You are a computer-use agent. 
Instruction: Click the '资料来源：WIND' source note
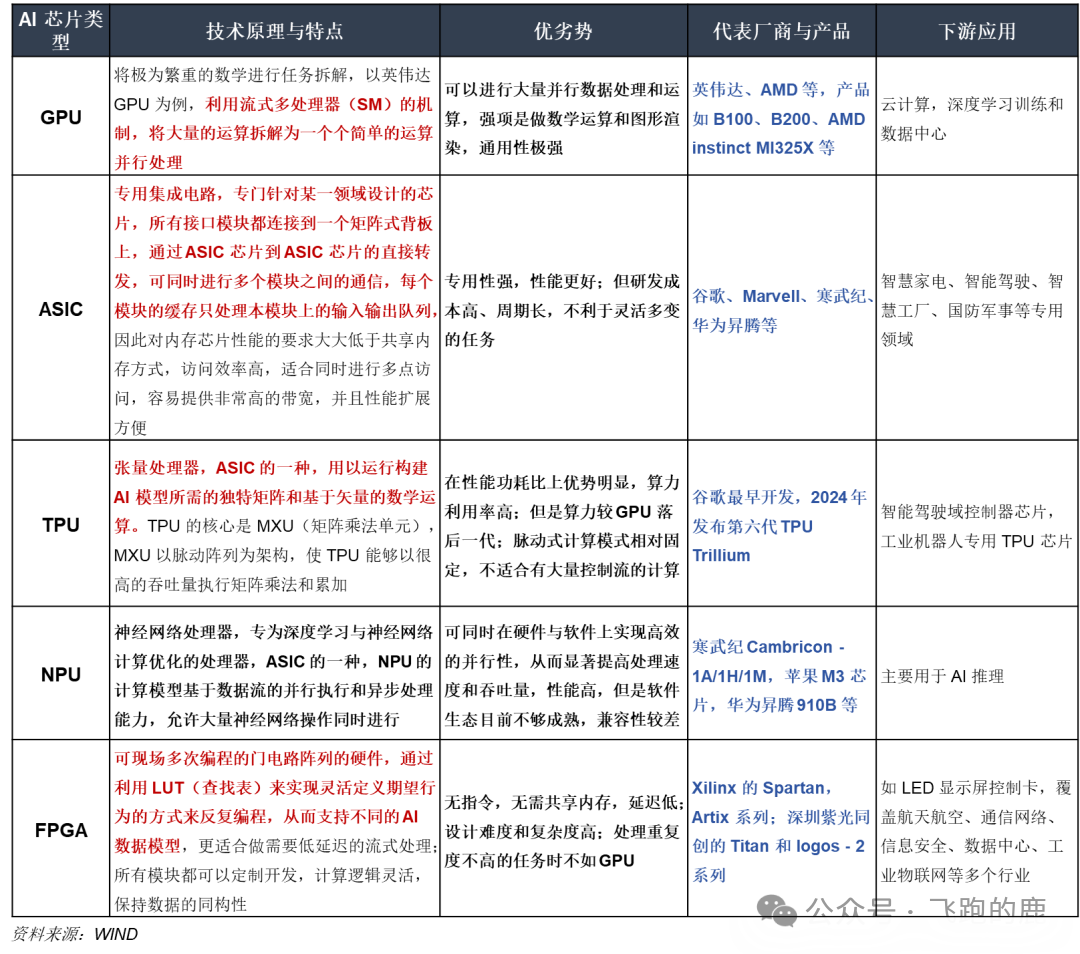75,934
